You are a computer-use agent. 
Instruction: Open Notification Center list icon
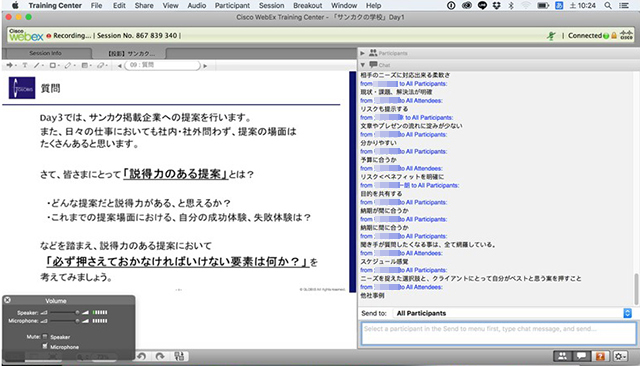click(x=624, y=5)
